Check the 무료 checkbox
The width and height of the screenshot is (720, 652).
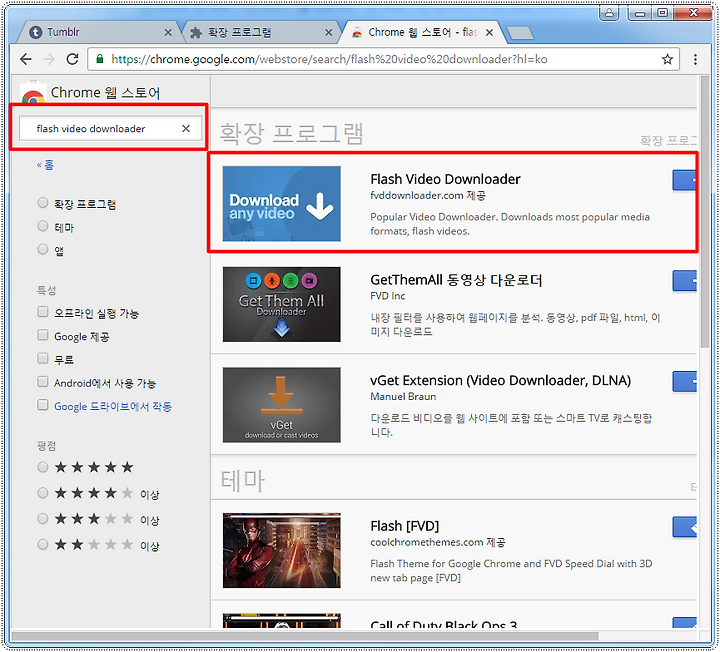click(43, 358)
